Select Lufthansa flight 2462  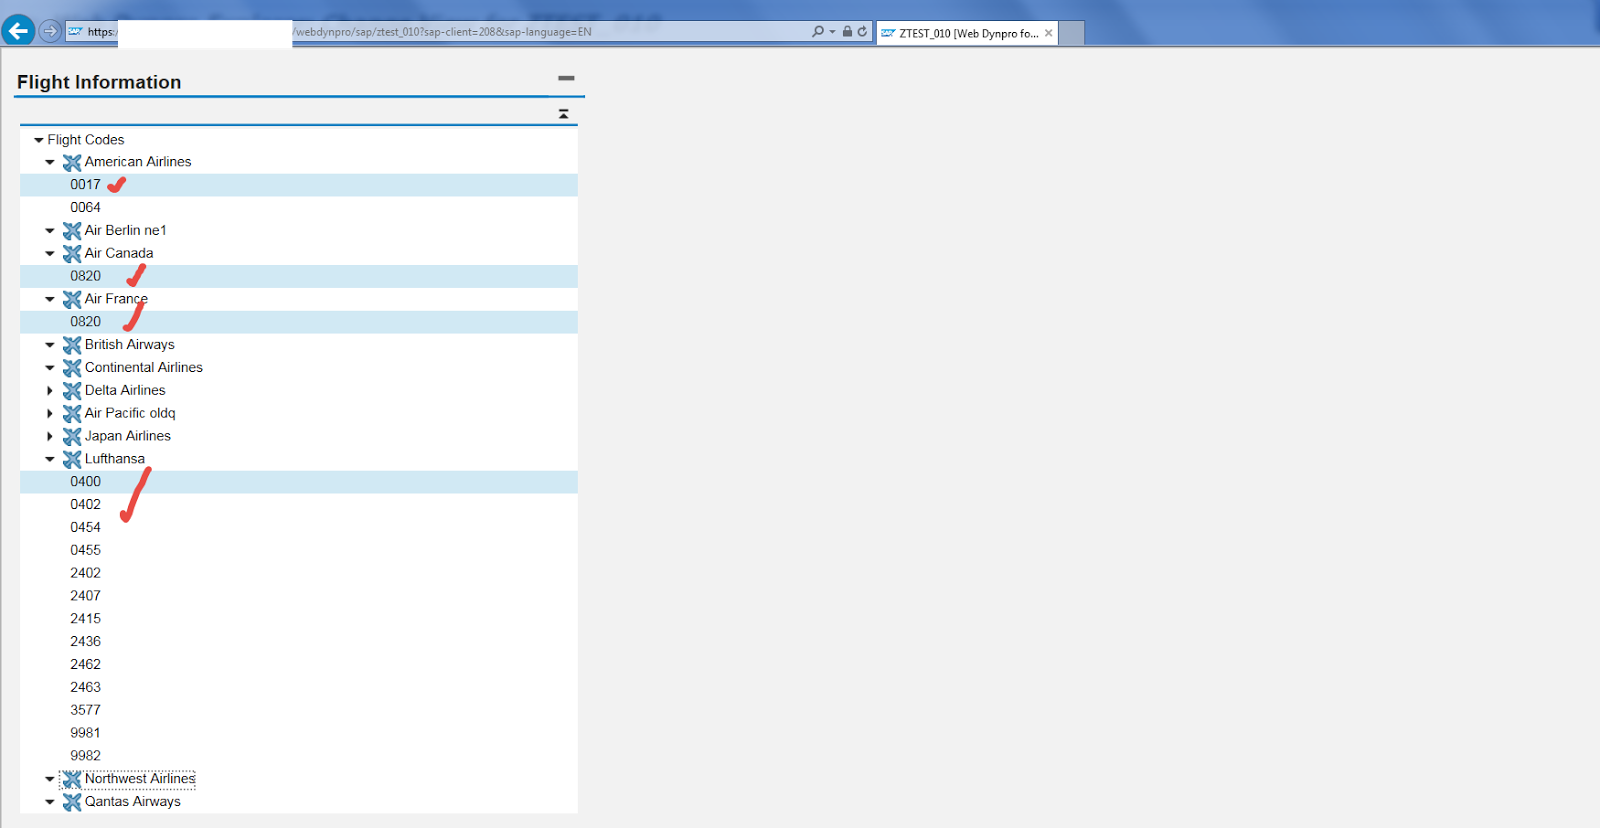pos(299,665)
